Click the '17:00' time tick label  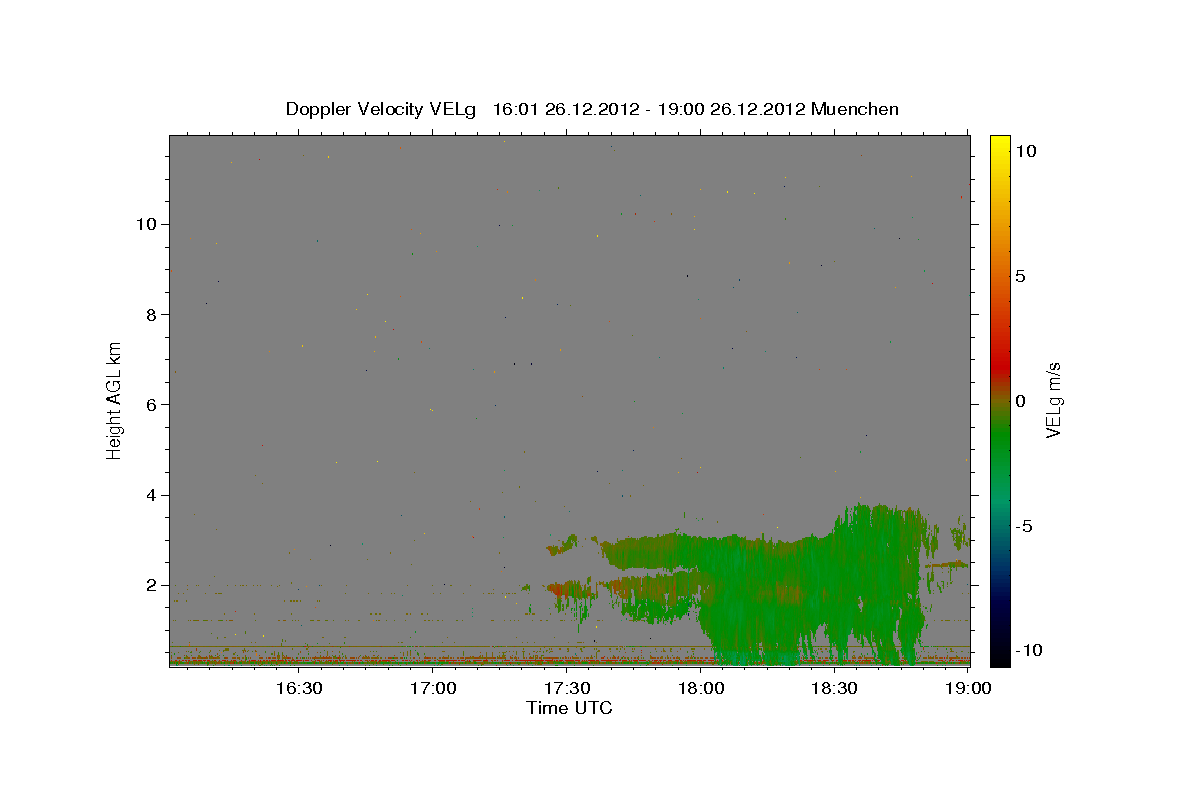coord(433,688)
